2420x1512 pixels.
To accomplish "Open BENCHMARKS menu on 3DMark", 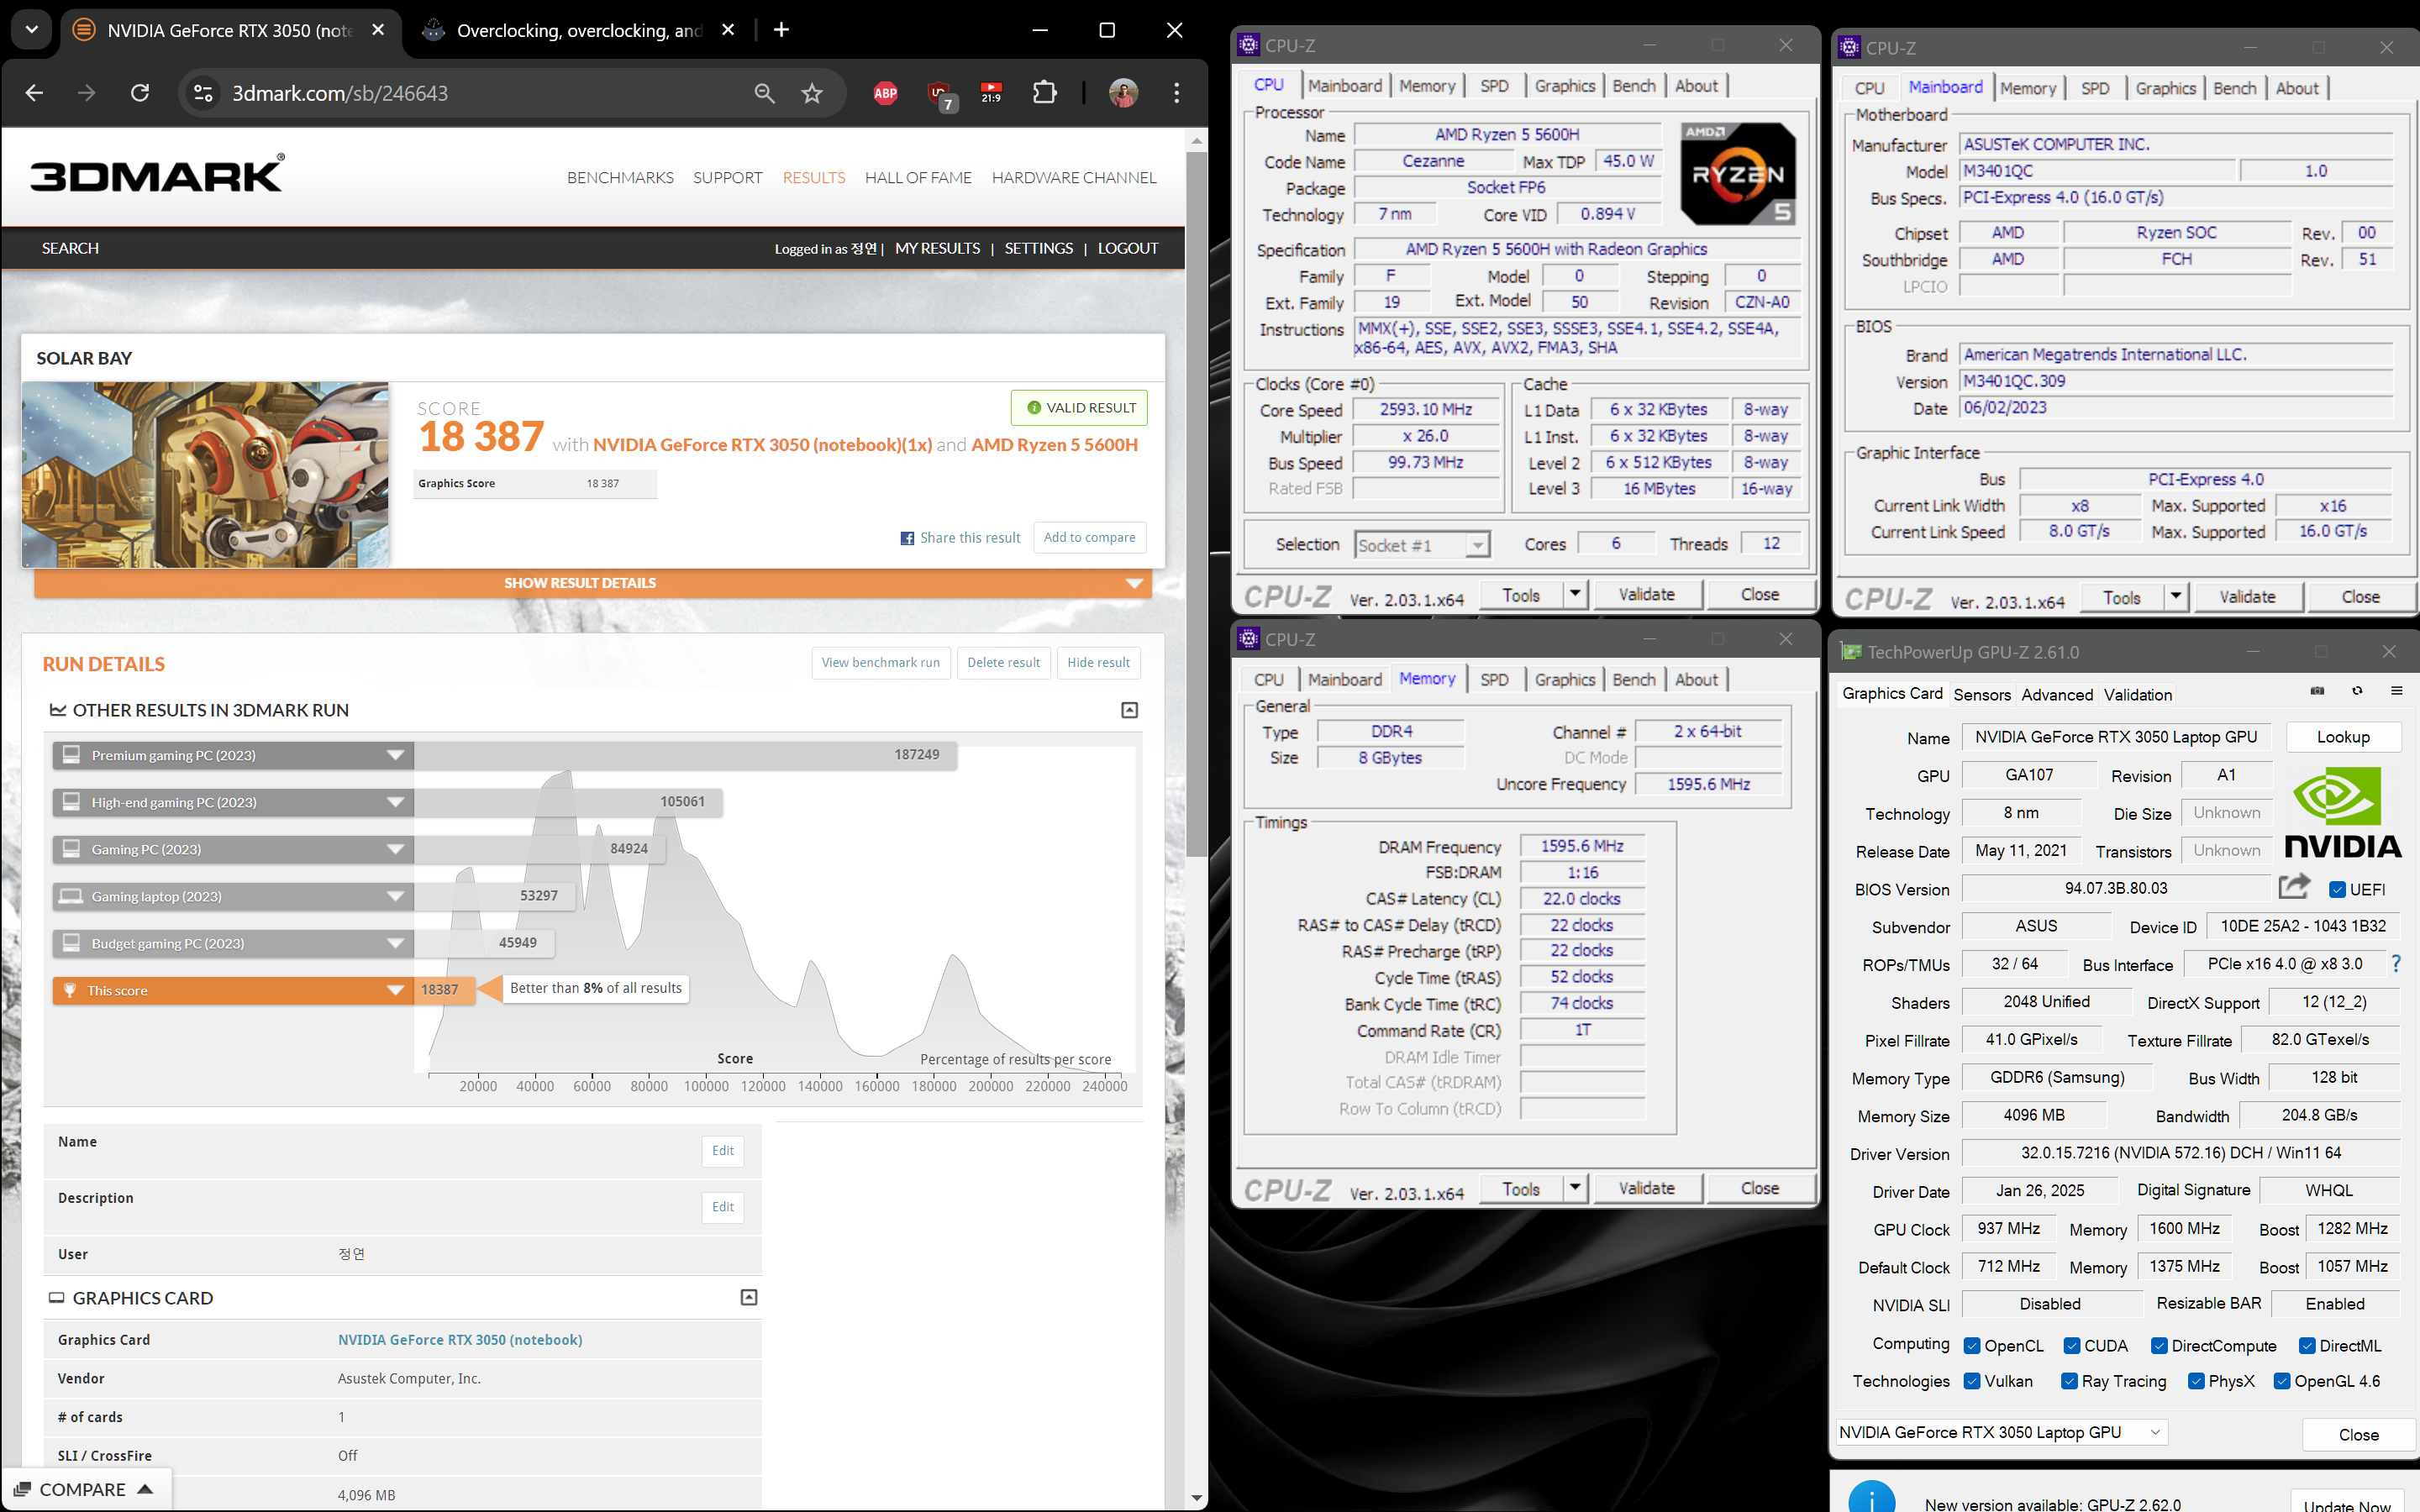I will point(620,178).
